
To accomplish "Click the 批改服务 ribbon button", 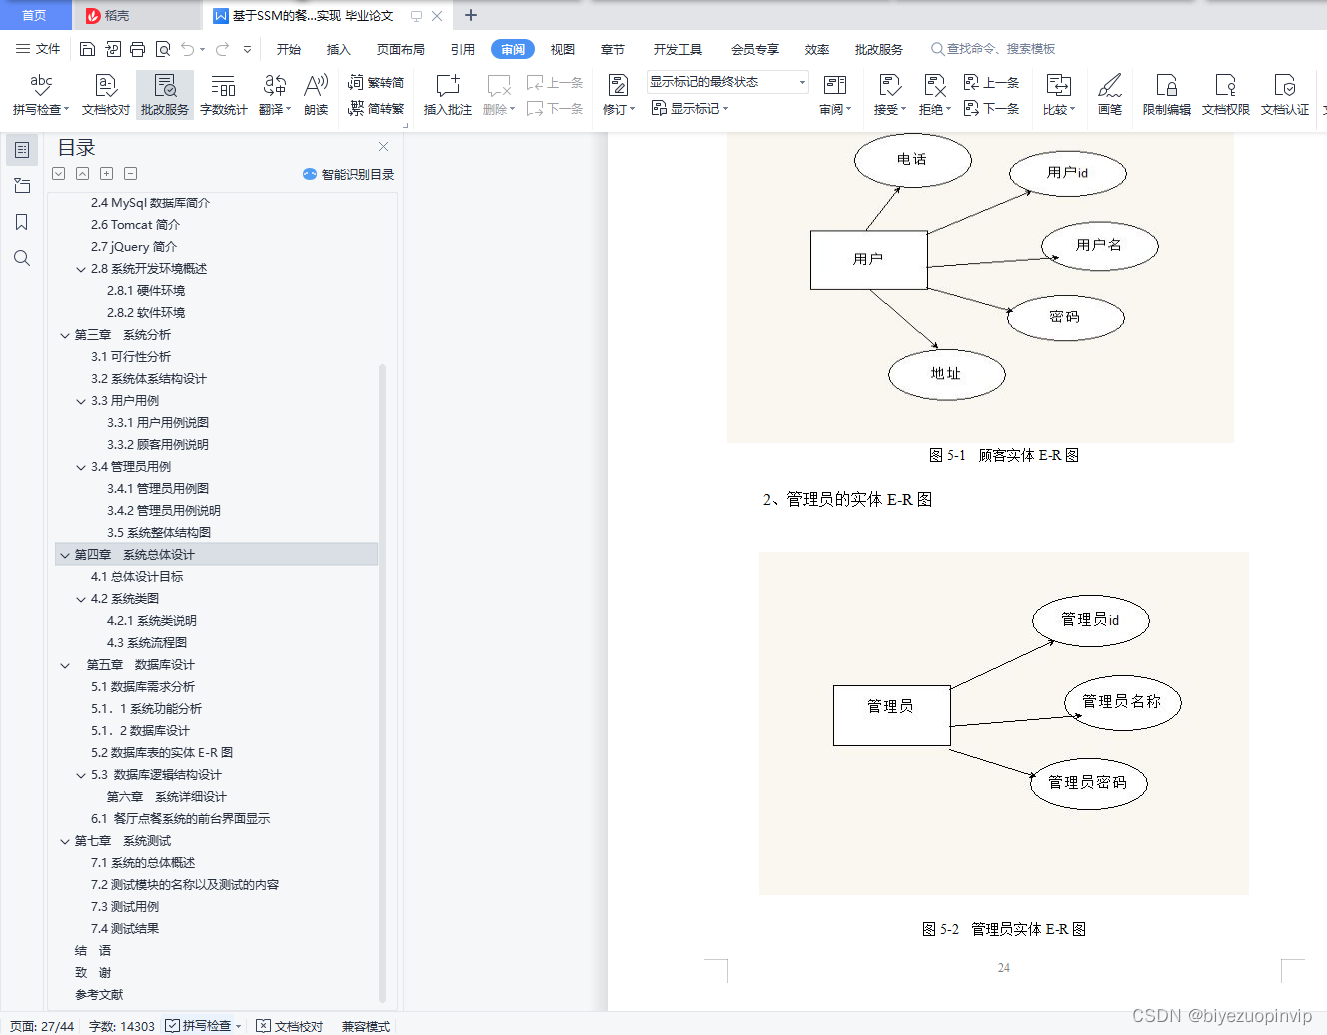I will tap(164, 95).
